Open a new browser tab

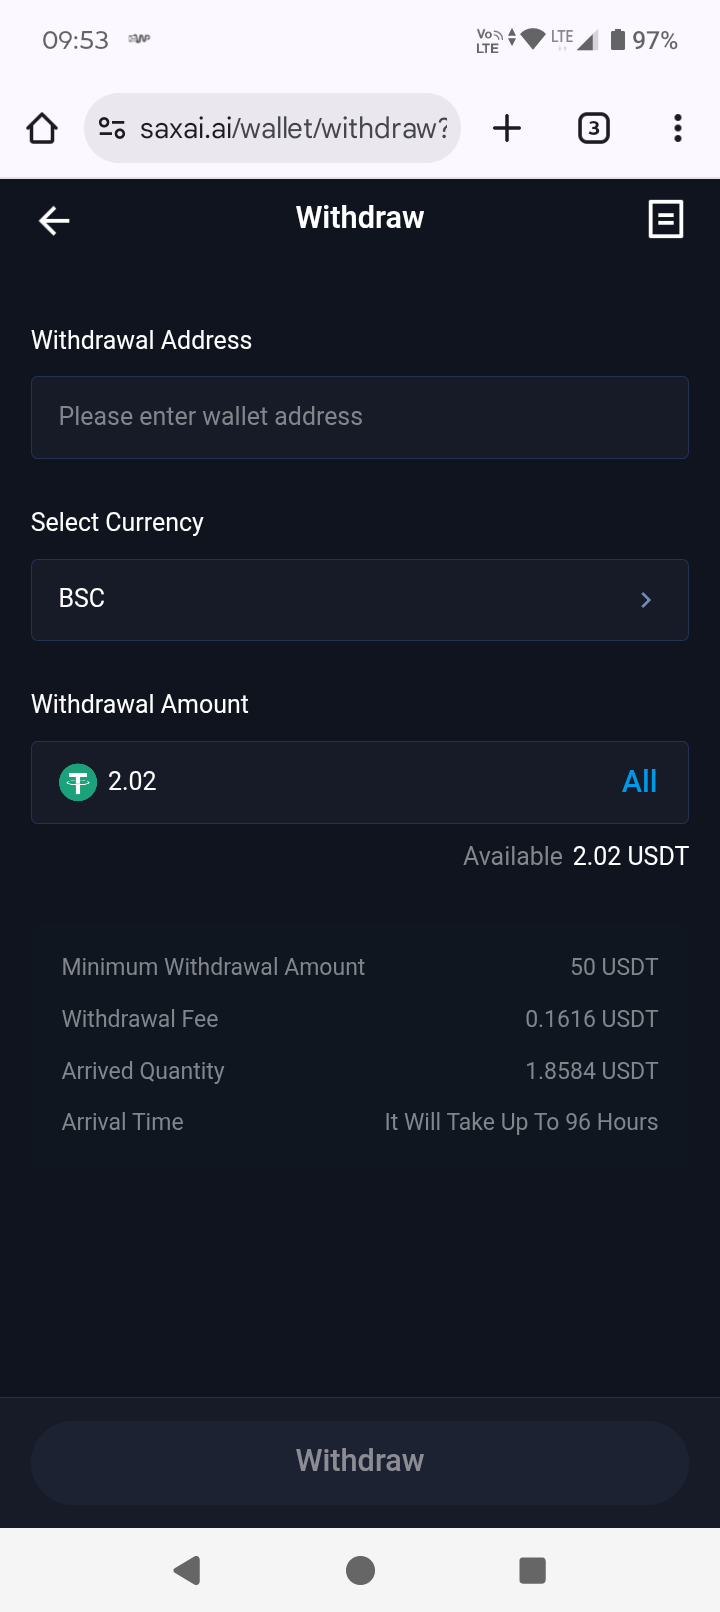point(507,128)
